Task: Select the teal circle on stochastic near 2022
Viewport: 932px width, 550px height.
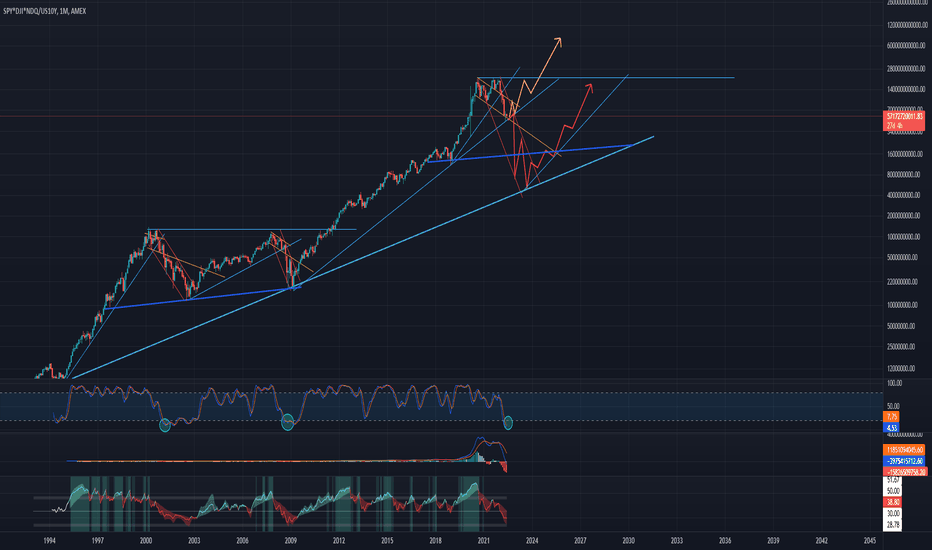Action: 508,423
